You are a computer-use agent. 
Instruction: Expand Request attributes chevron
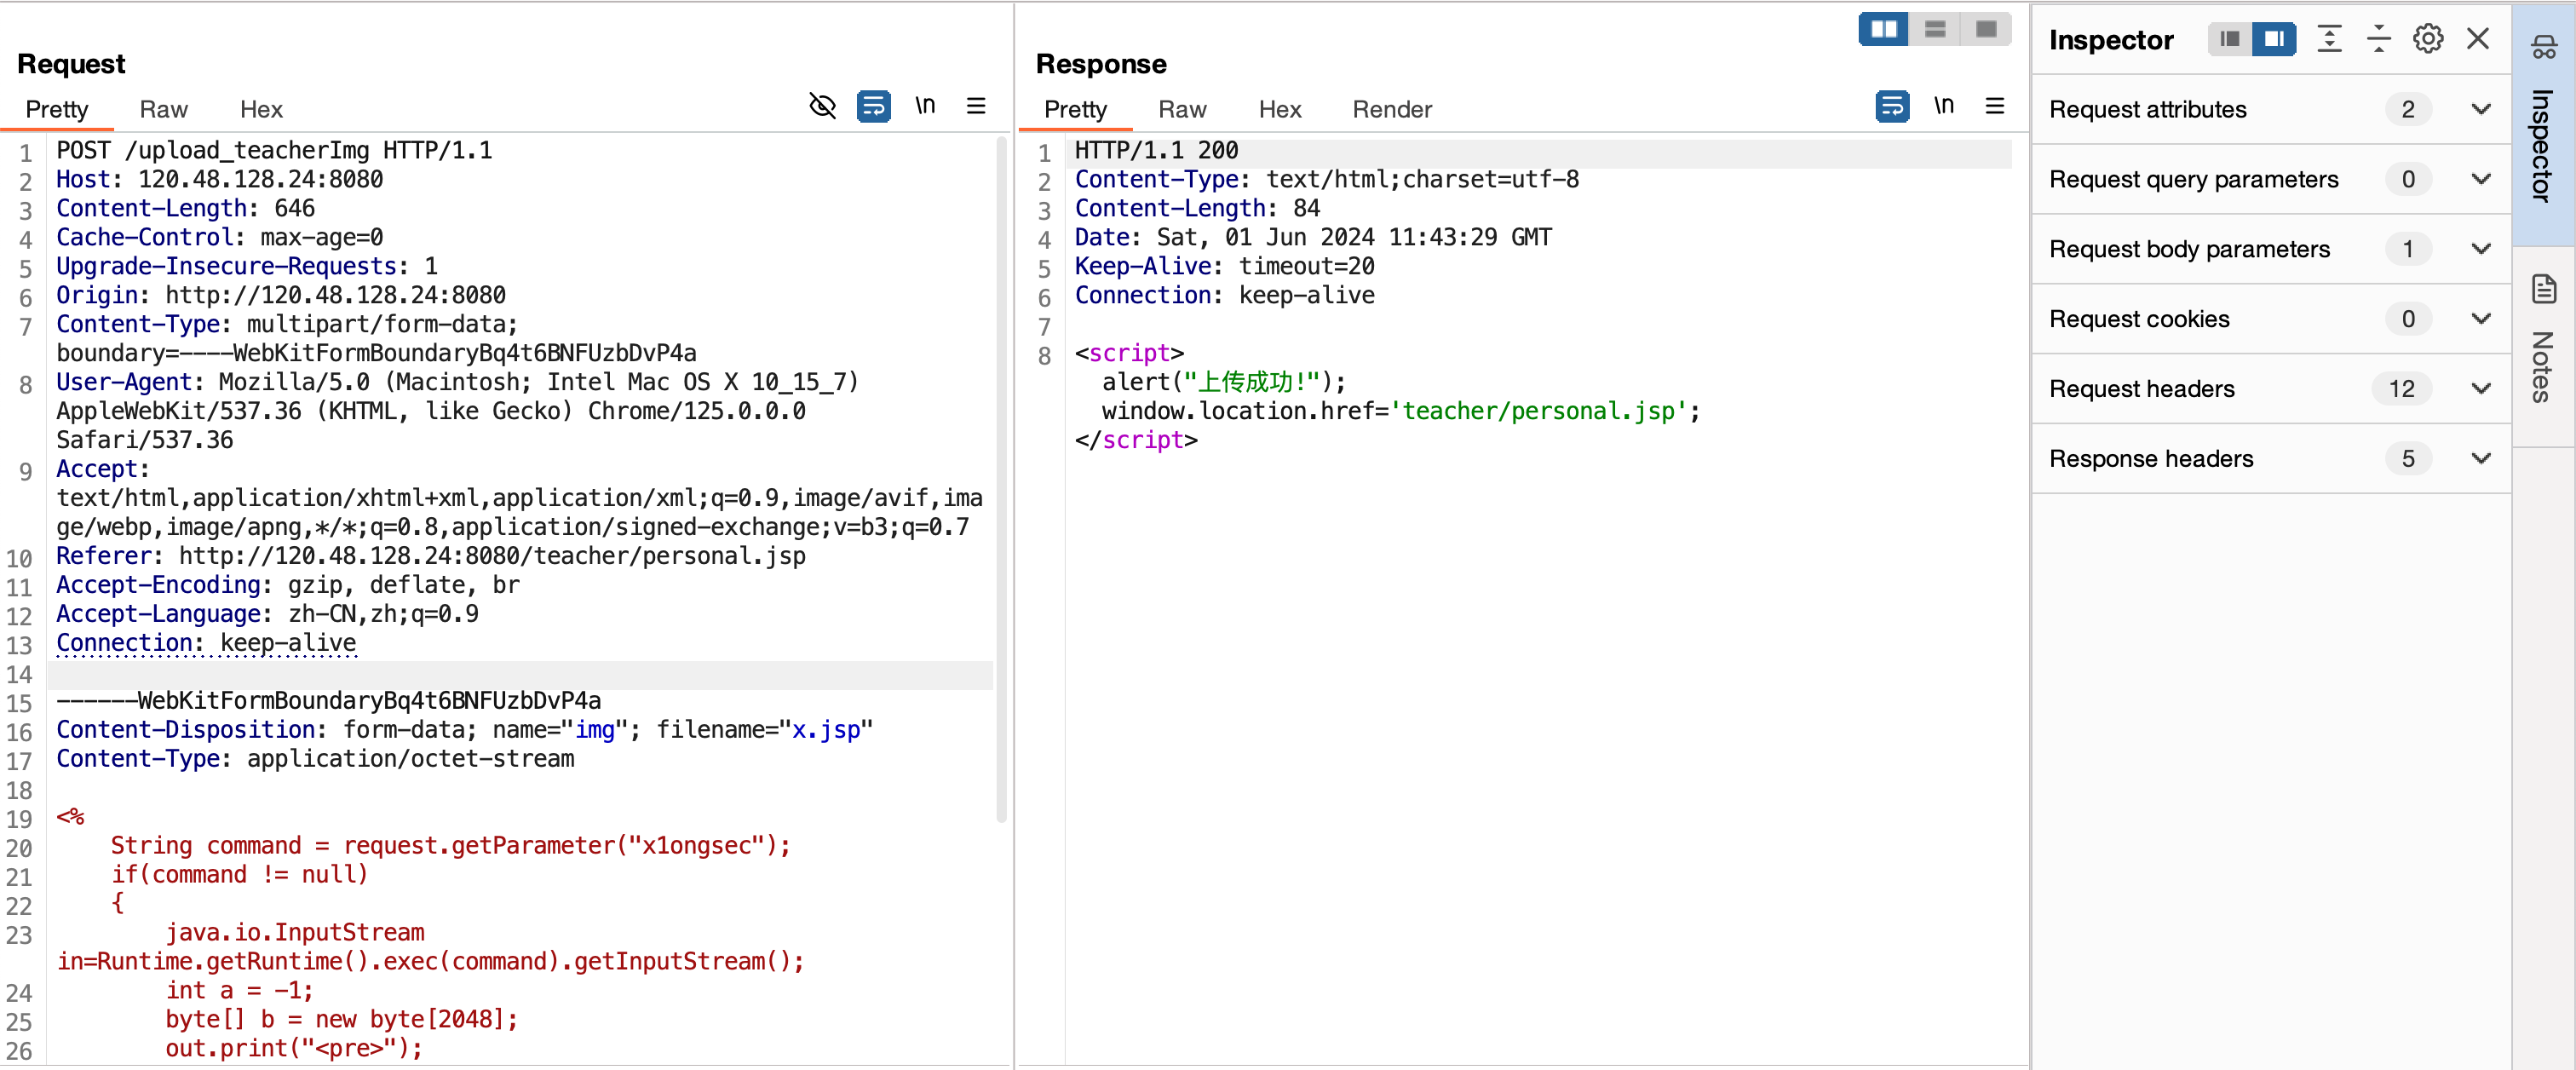(2480, 109)
